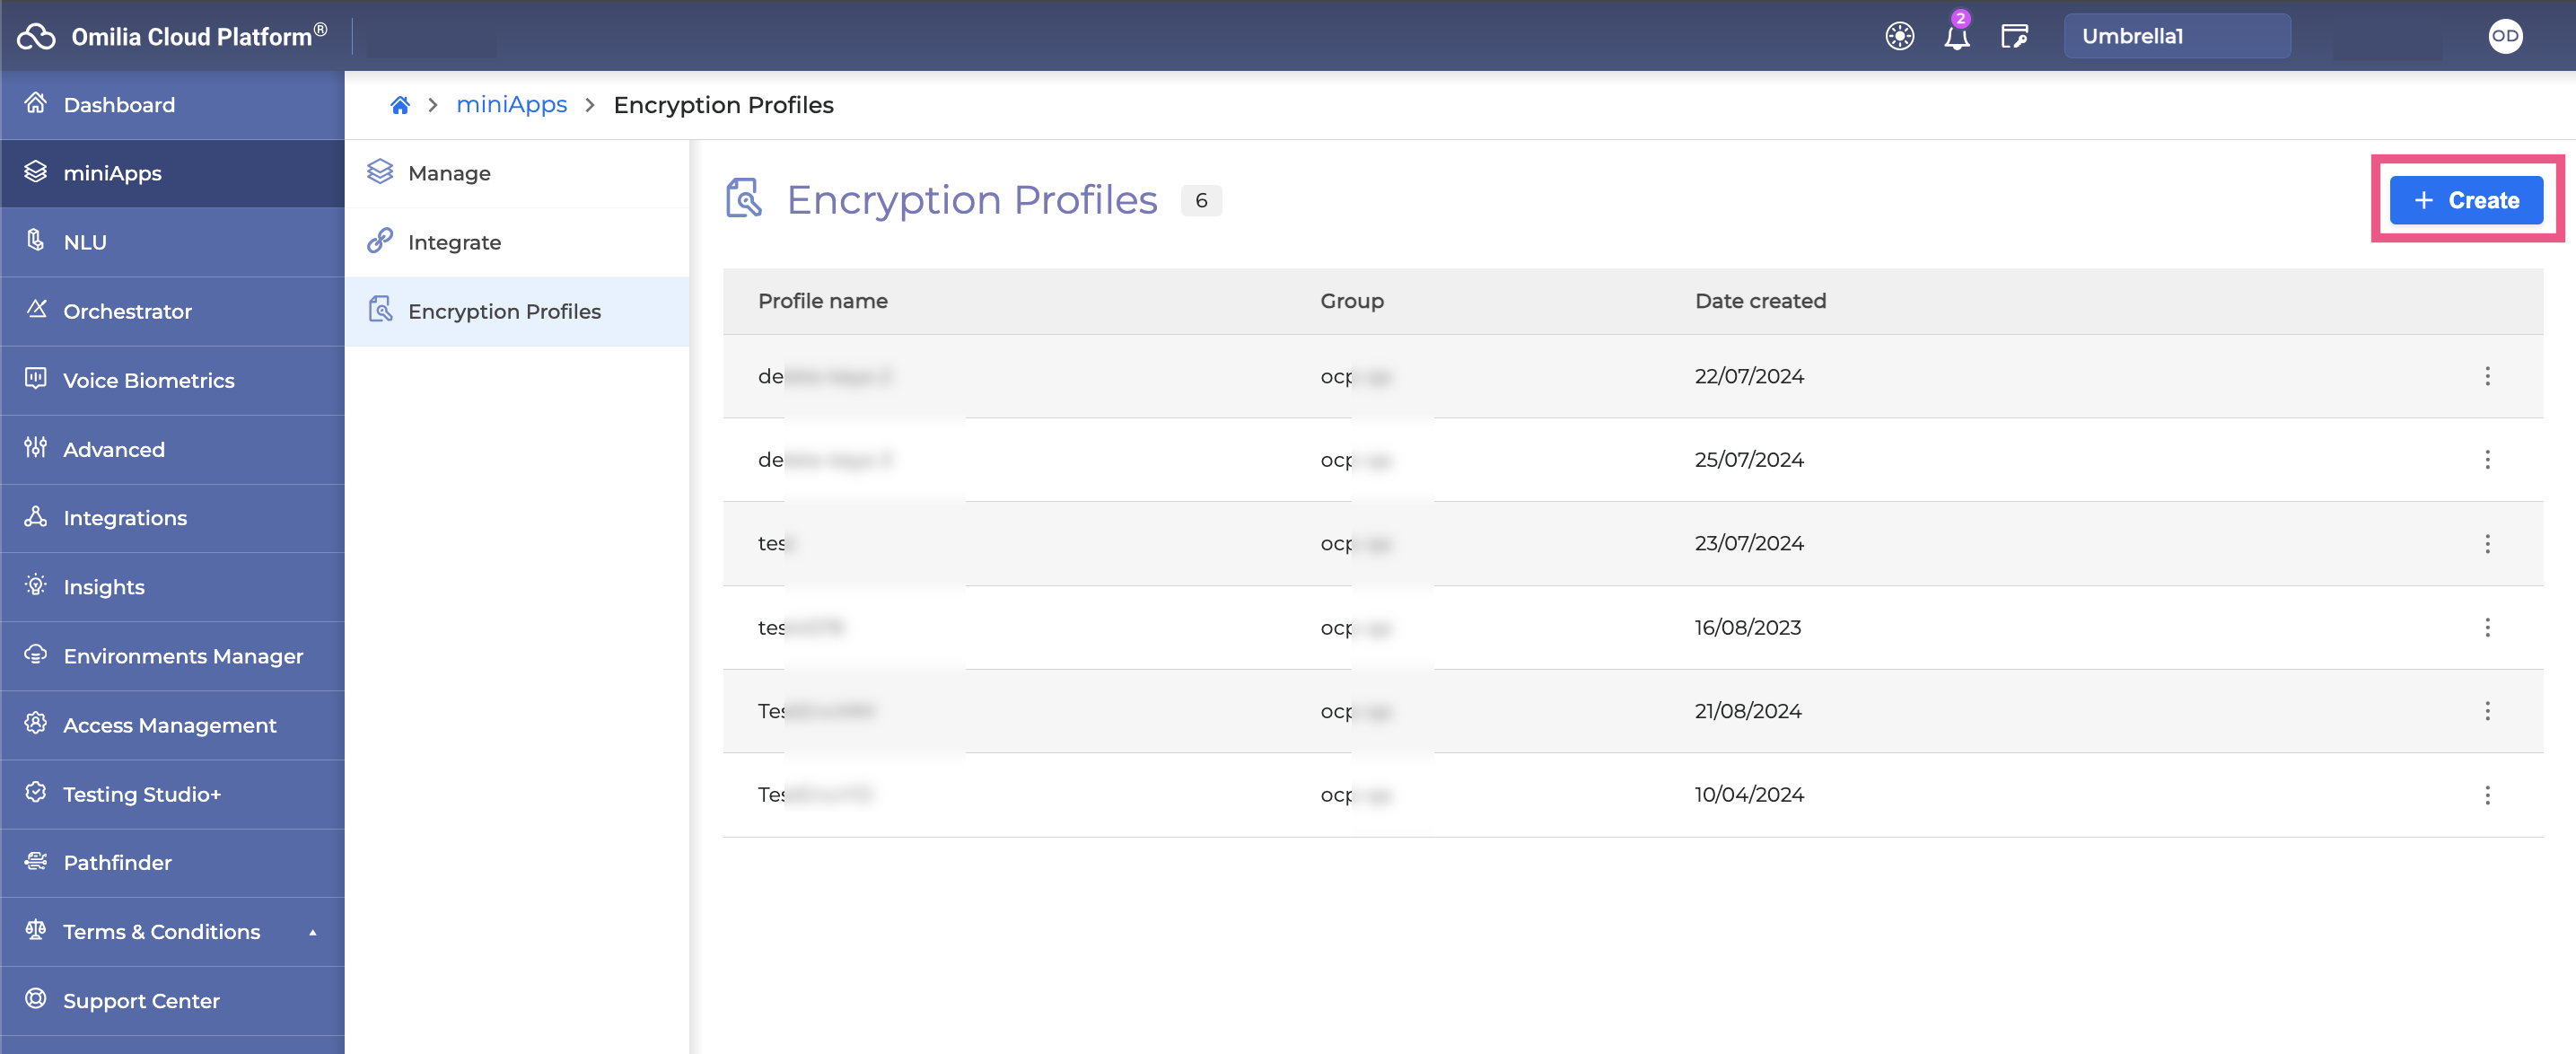Select Encryption Profiles in the submenu
Viewport: 2576px width, 1054px height.
click(x=504, y=311)
